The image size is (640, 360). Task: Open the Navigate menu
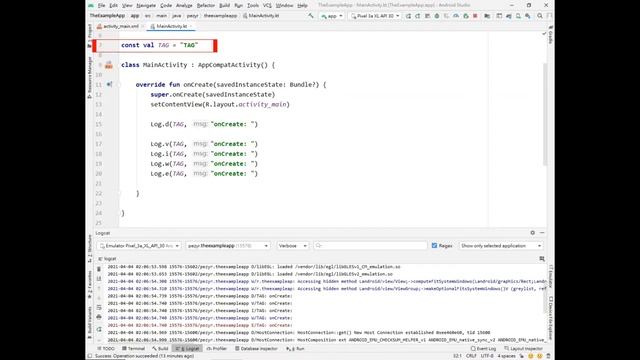[146, 5]
